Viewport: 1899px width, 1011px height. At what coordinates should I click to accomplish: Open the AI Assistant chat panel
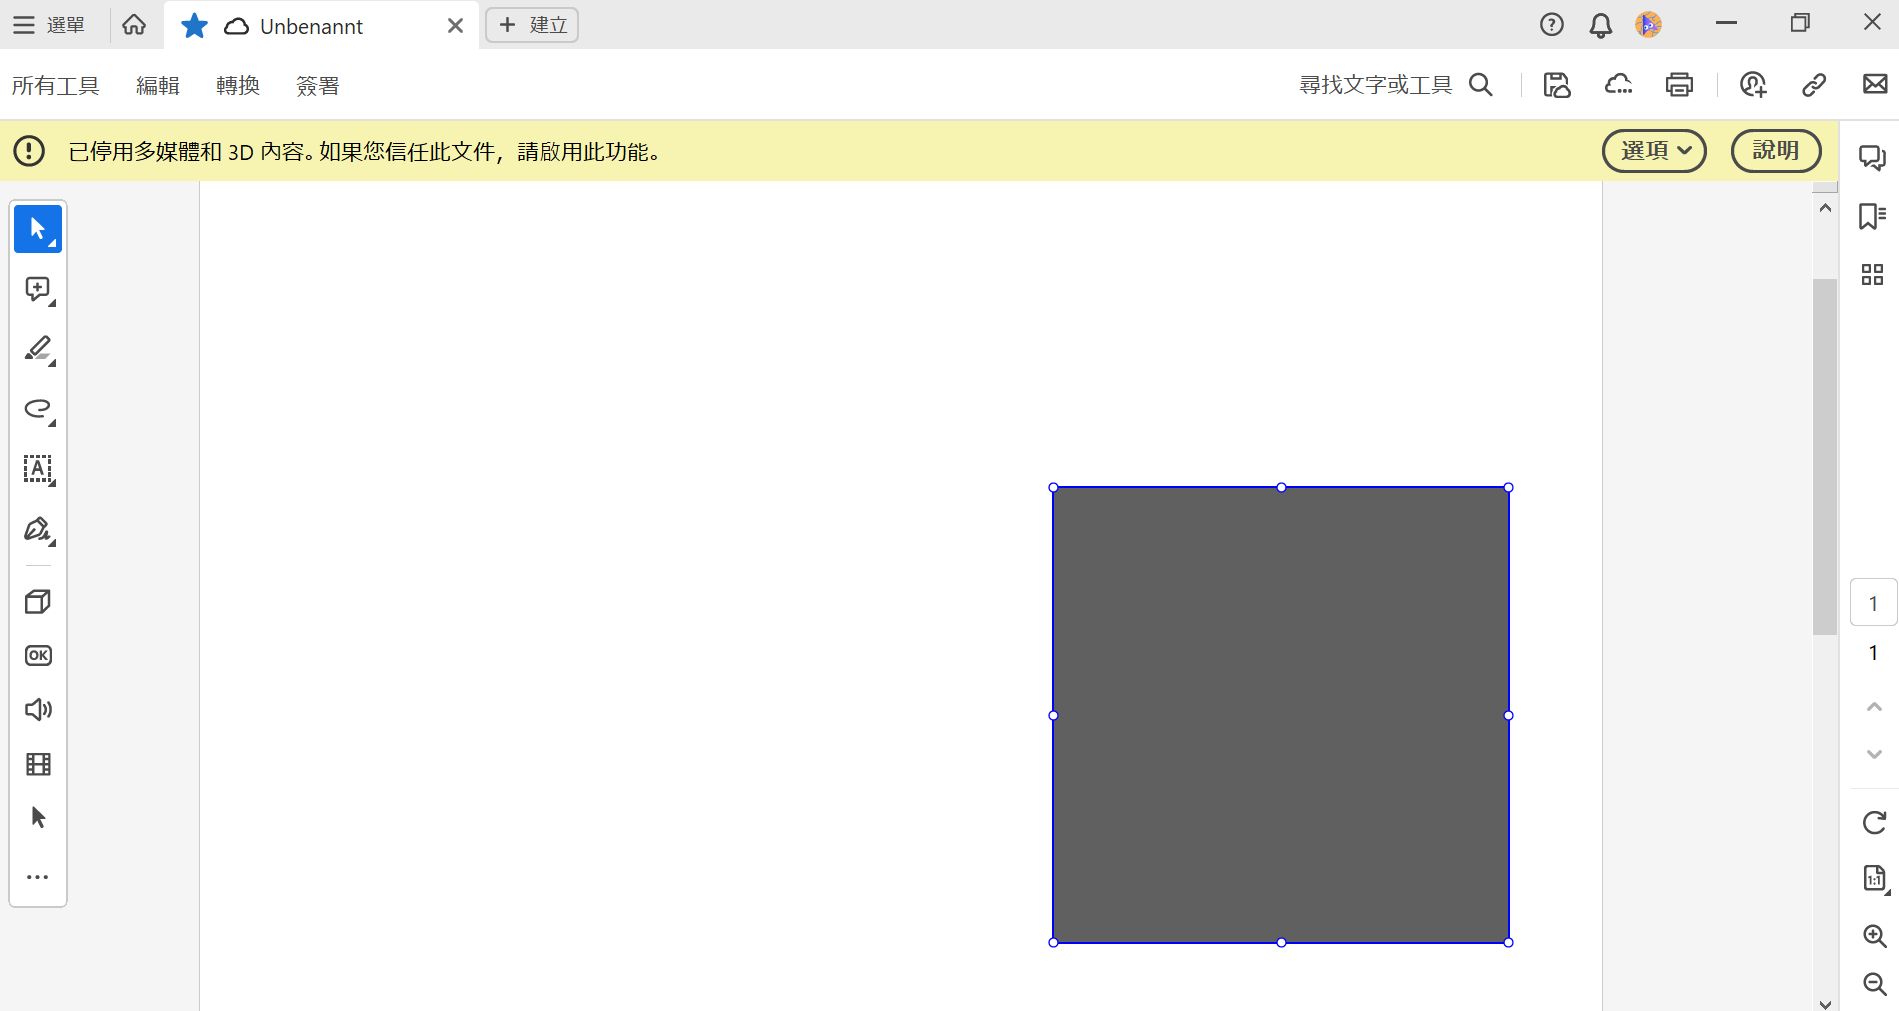(1872, 158)
